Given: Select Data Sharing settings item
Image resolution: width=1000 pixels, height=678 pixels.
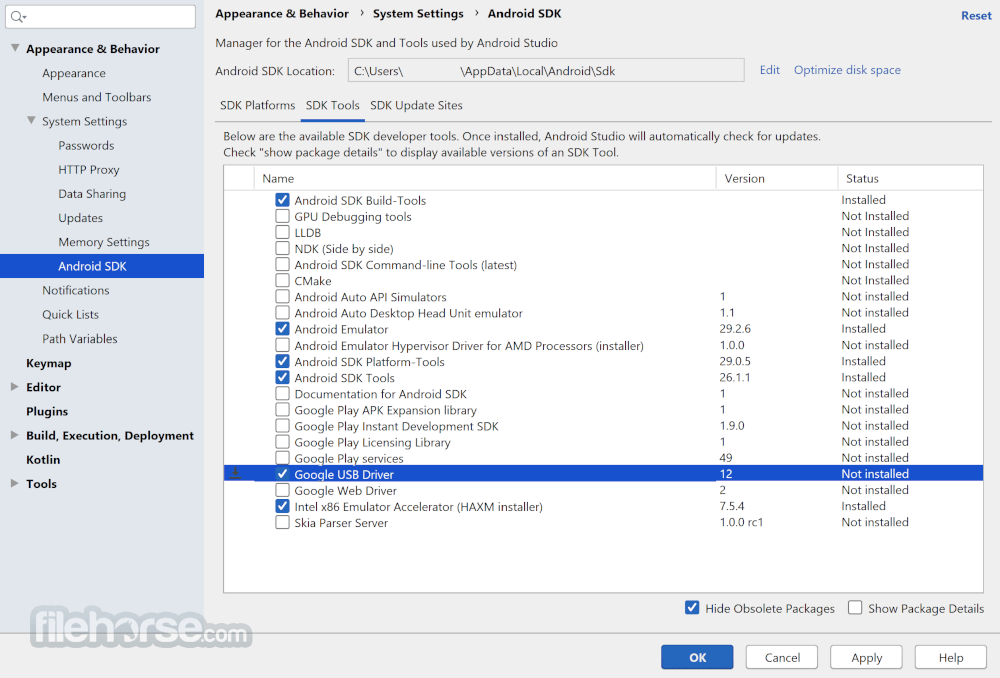Looking at the screenshot, I should point(92,194).
